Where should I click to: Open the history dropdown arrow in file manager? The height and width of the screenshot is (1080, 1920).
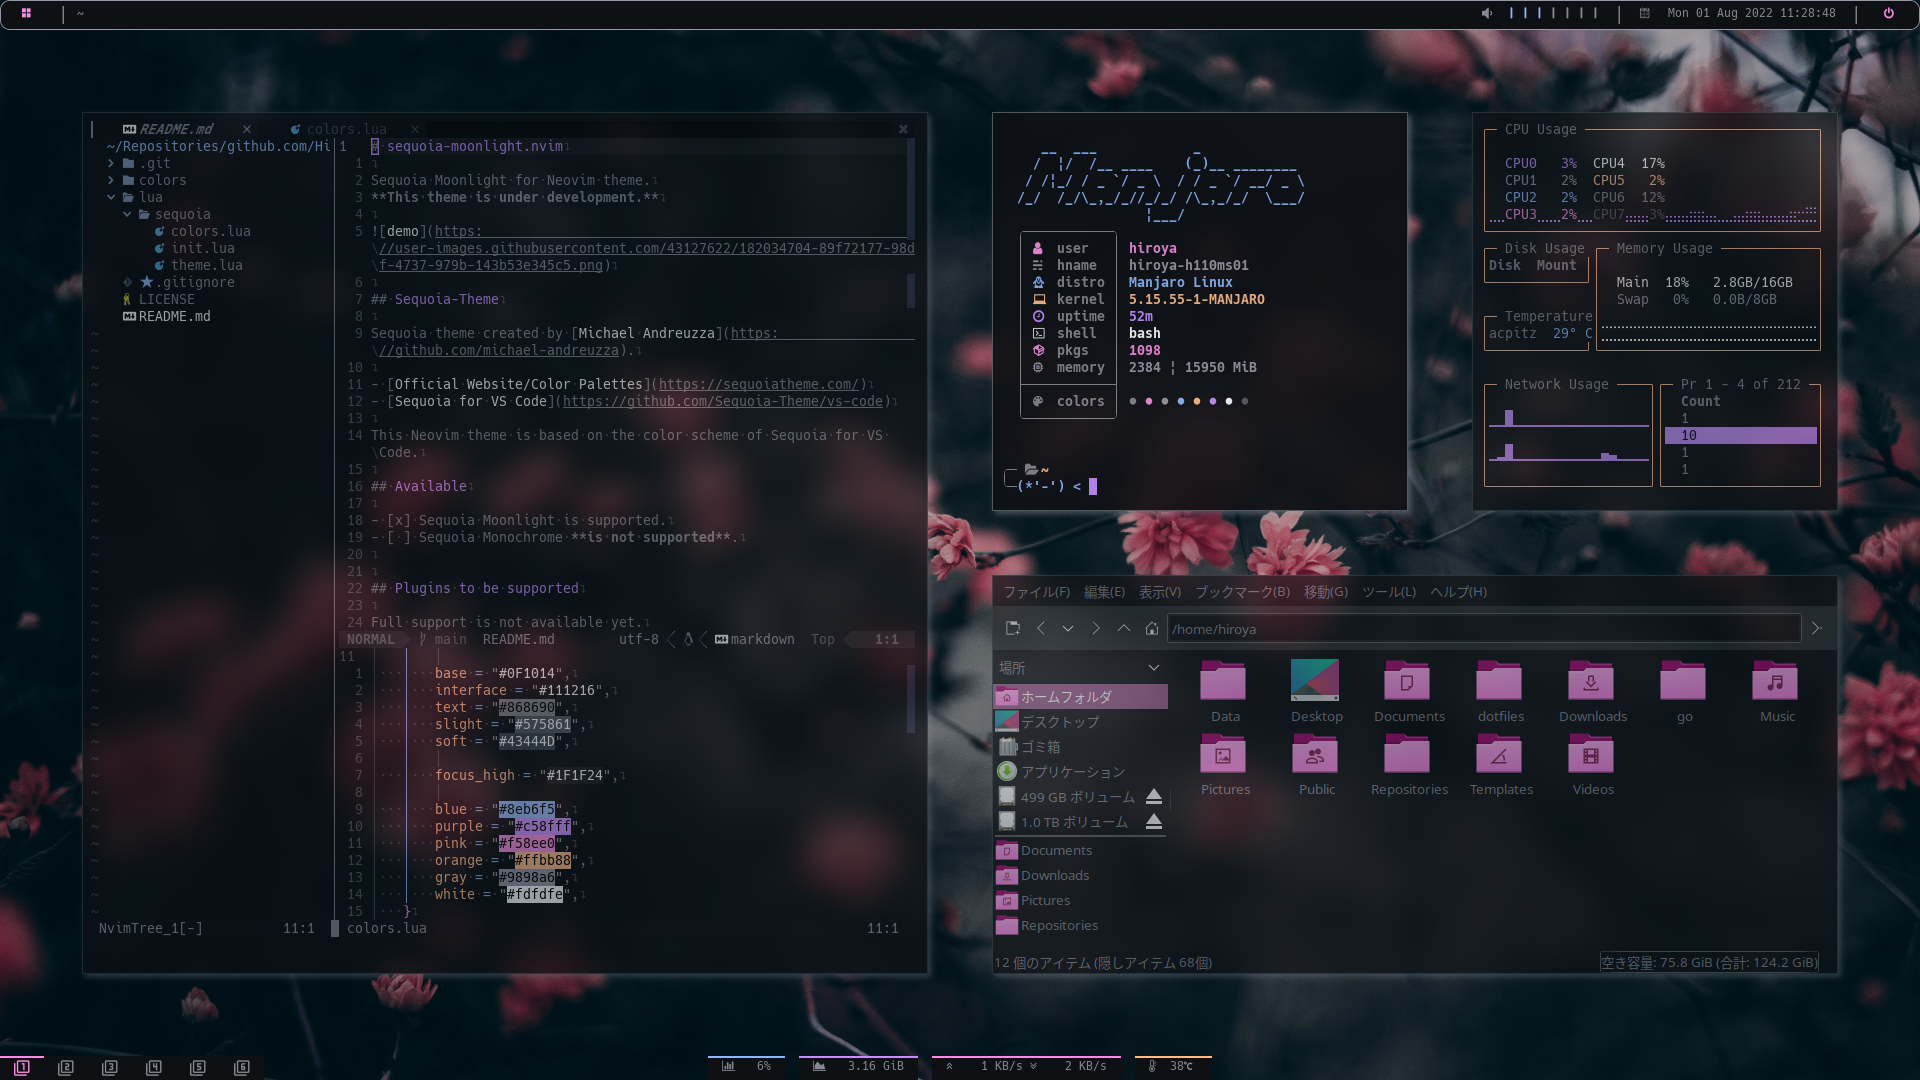pos(1068,628)
